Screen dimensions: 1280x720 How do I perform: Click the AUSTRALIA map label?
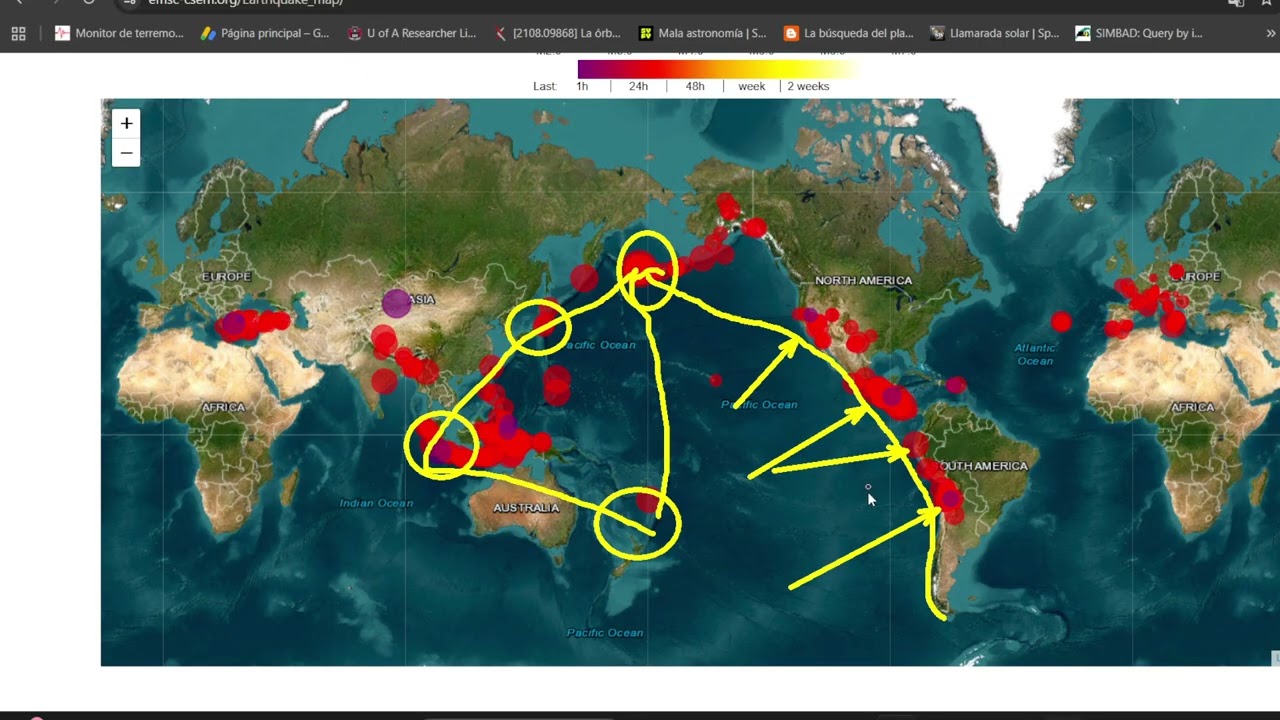pyautogui.click(x=526, y=508)
